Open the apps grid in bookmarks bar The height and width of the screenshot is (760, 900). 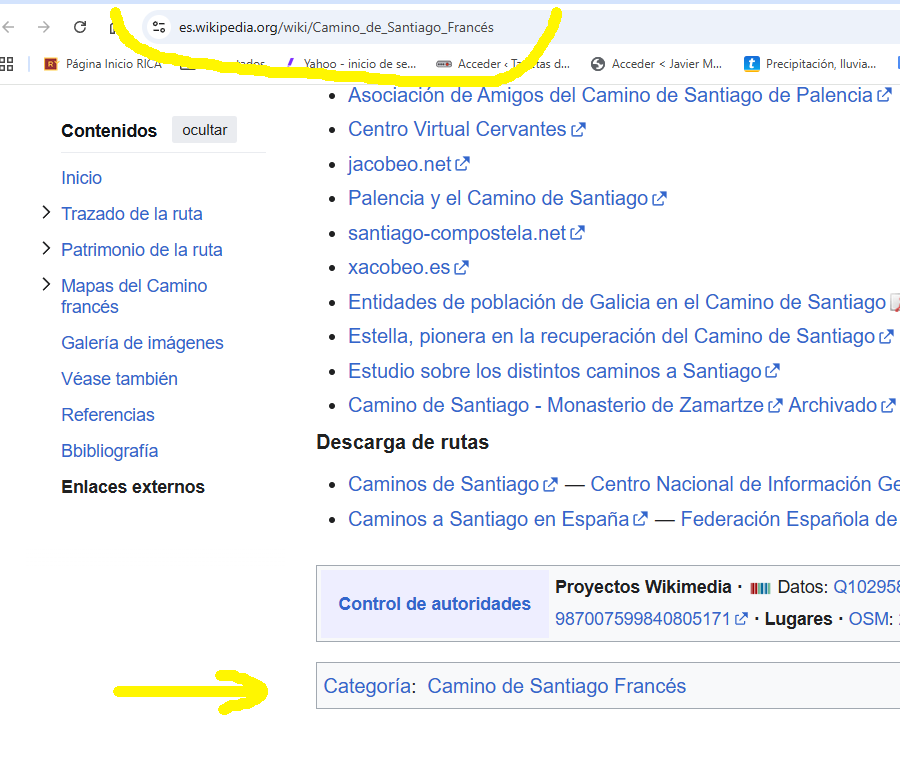7,64
